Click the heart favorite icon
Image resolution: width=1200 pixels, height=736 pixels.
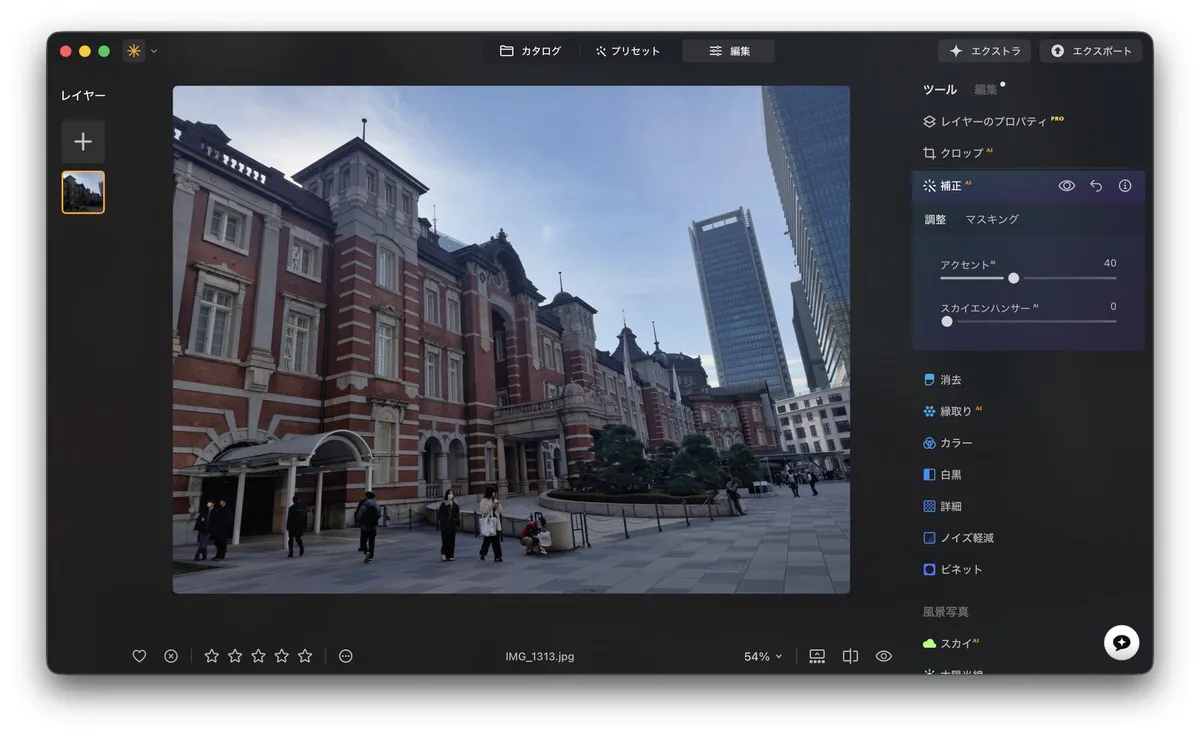point(139,656)
